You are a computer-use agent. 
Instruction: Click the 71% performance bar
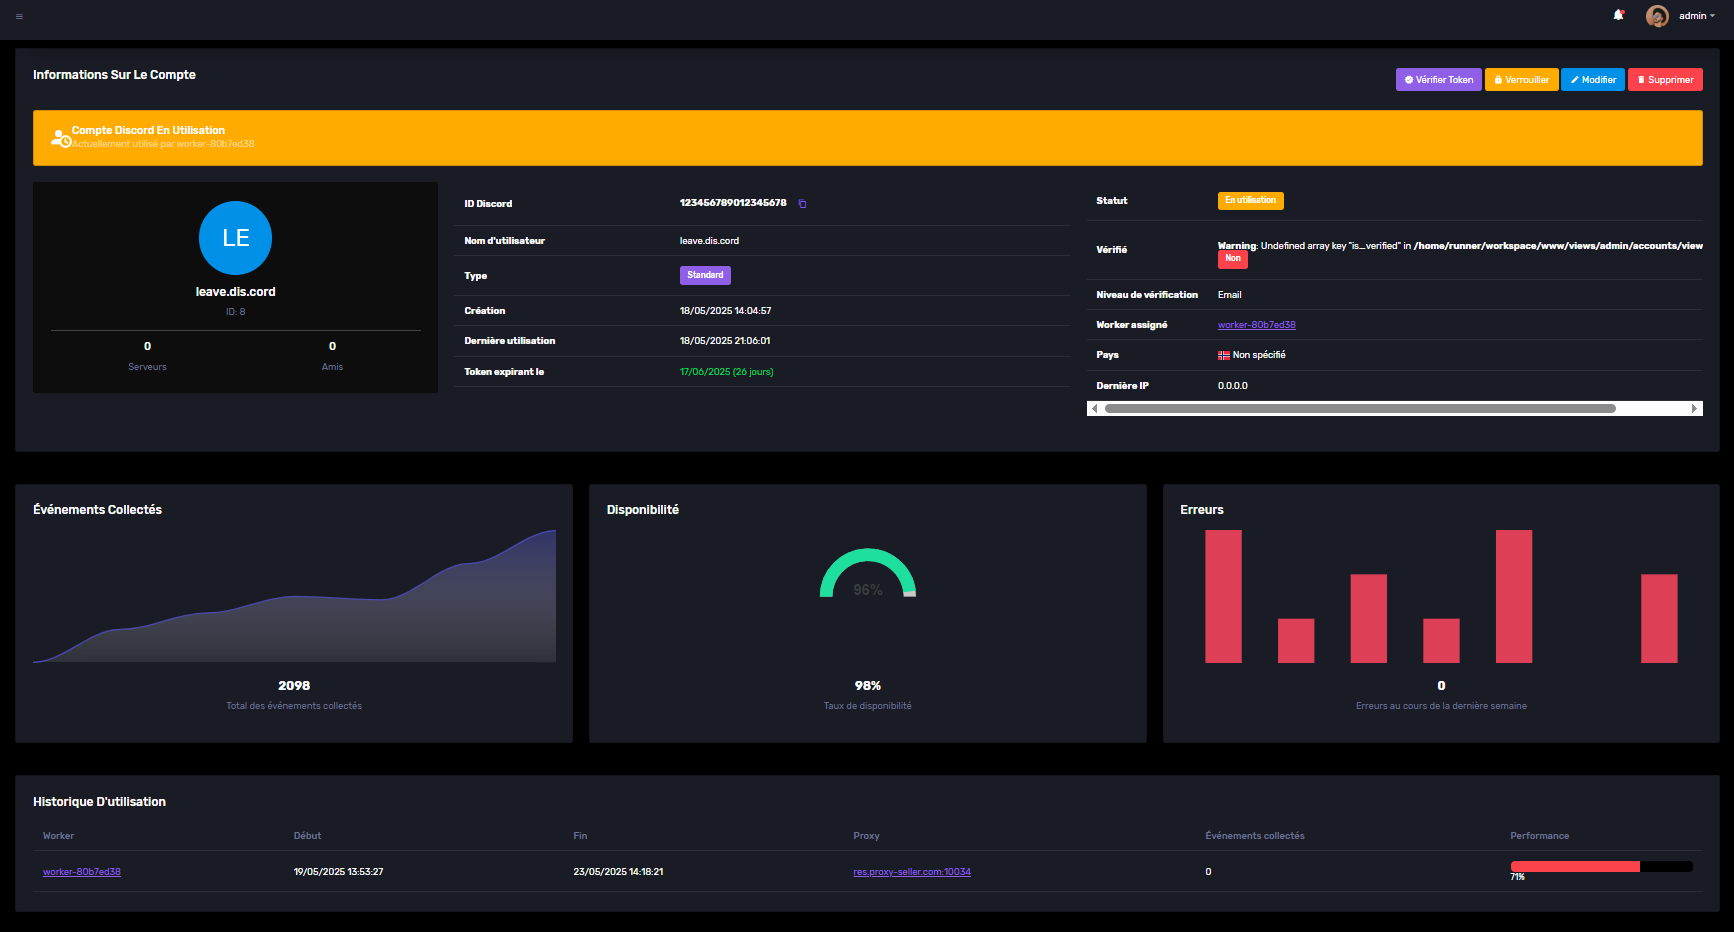pyautogui.click(x=1575, y=866)
